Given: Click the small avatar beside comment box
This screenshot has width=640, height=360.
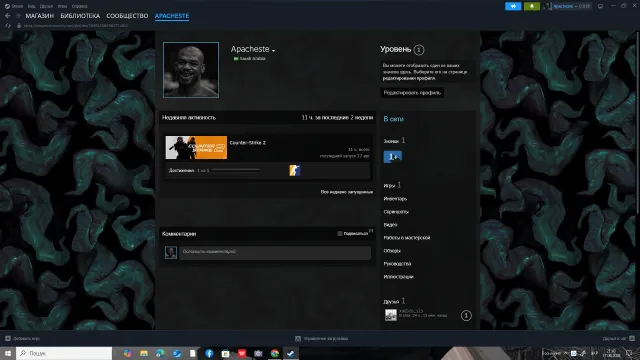Looking at the screenshot, I should coord(171,252).
